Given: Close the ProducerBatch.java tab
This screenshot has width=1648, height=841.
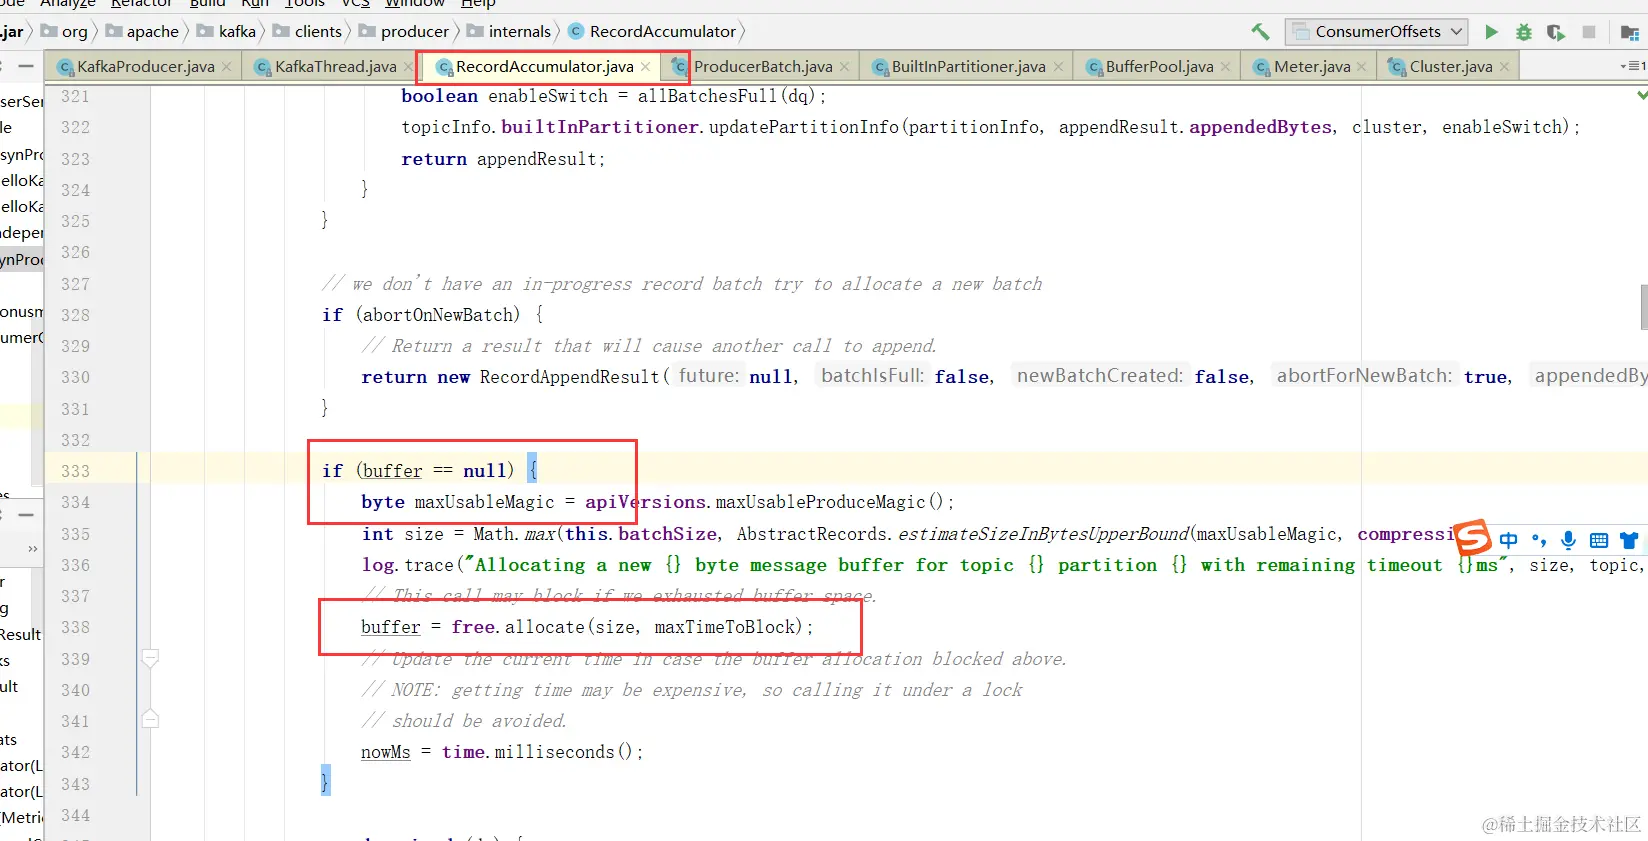Looking at the screenshot, I should (845, 67).
